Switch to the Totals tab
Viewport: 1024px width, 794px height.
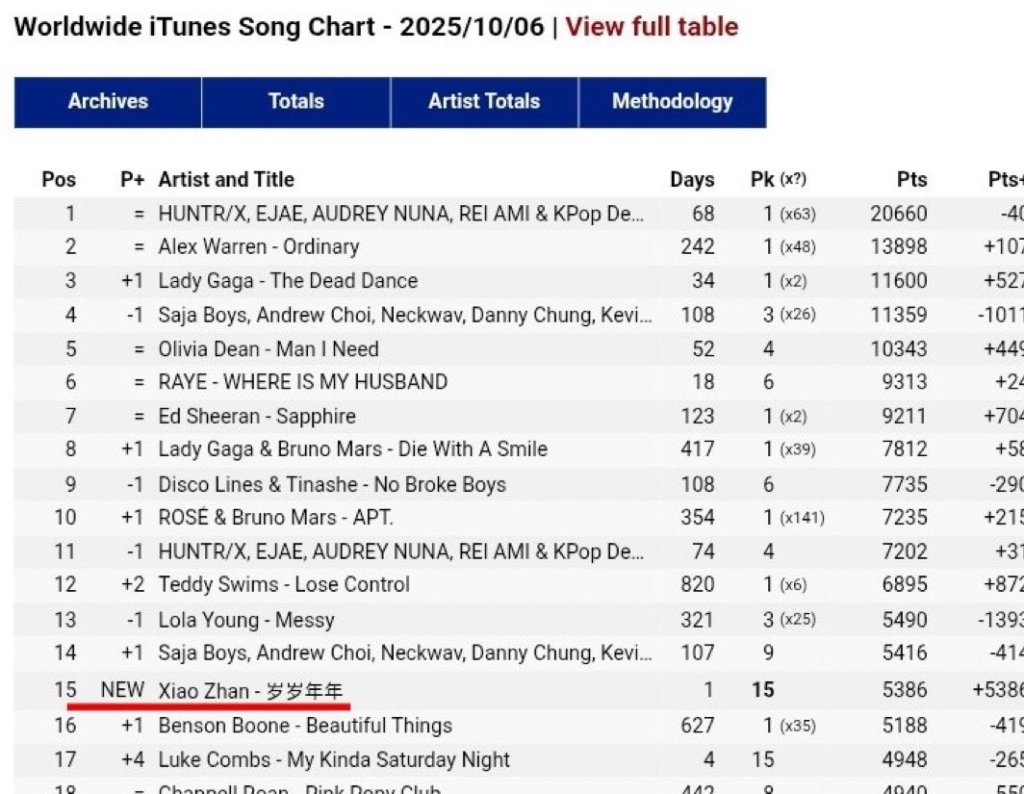coord(296,102)
